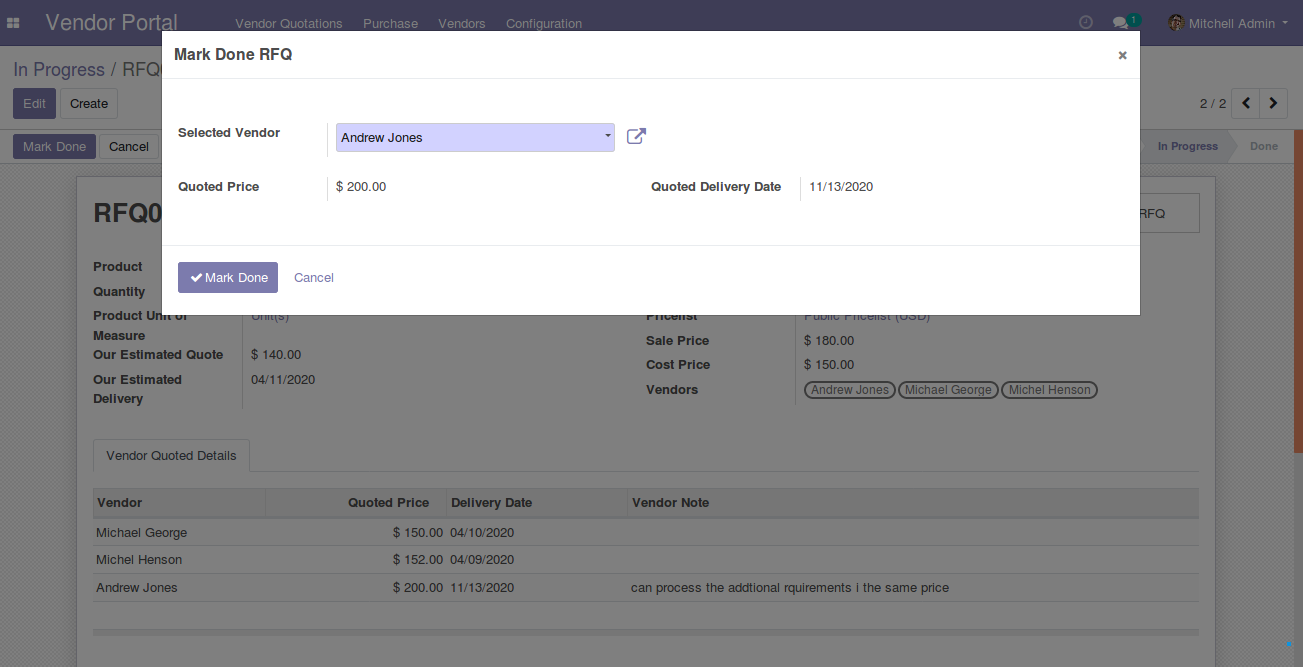Image resolution: width=1303 pixels, height=667 pixels.
Task: Open the activities clock icon
Action: tap(1086, 23)
